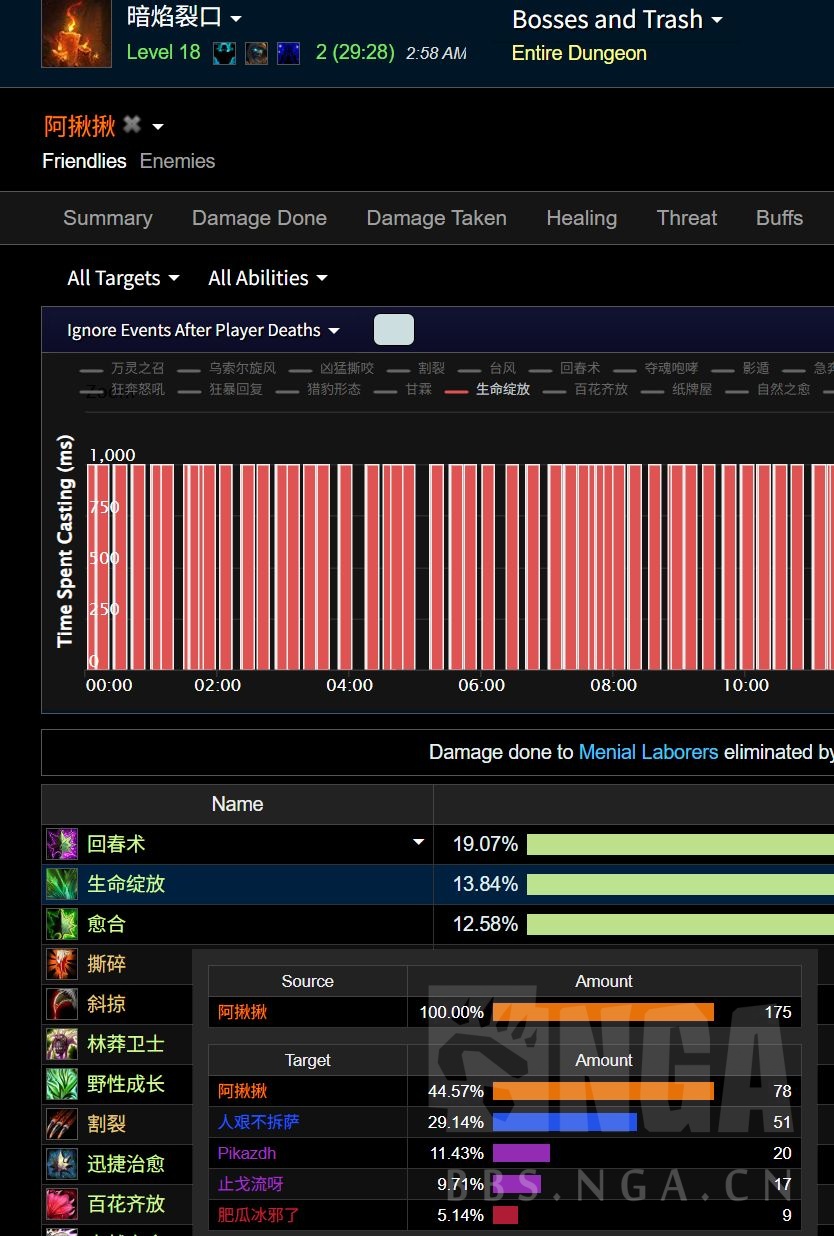The image size is (834, 1236).
Task: Click the 林莽卫士 ability icon
Action: (62, 1044)
